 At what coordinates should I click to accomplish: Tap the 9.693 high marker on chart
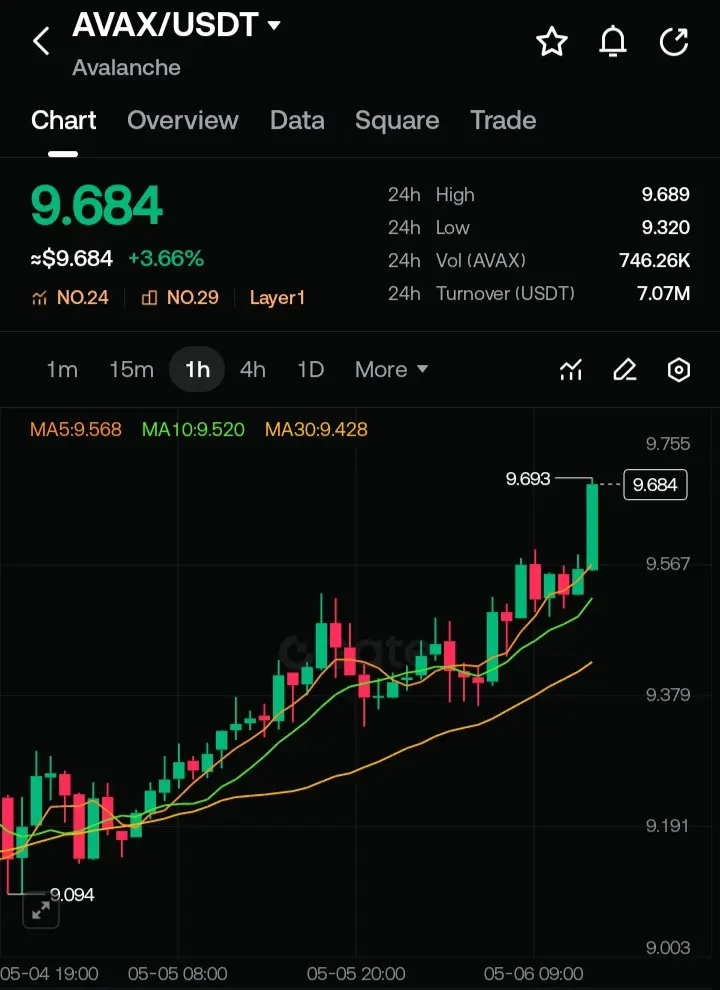point(528,479)
